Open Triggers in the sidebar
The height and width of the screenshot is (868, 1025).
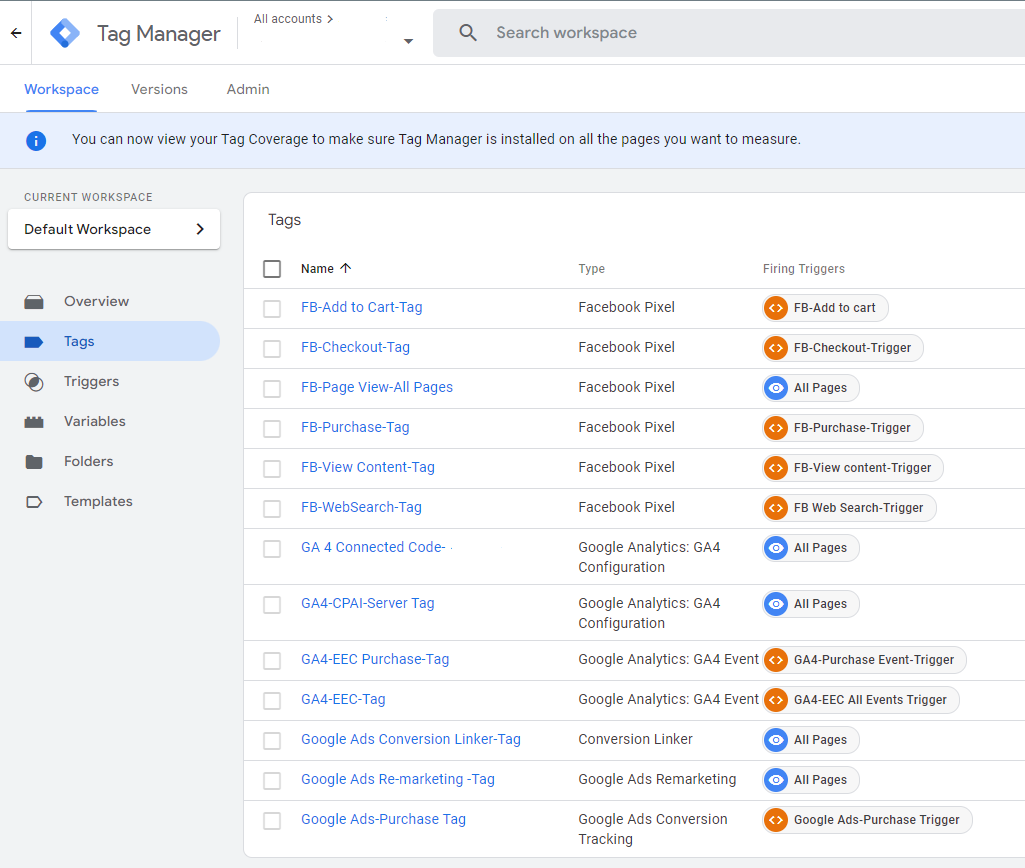pos(110,382)
